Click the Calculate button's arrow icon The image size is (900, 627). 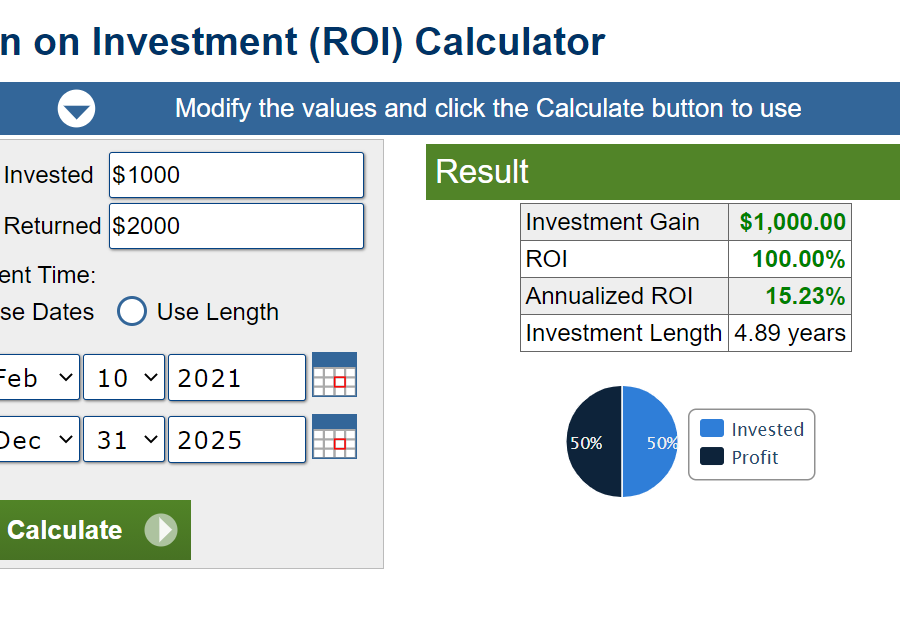pos(160,530)
